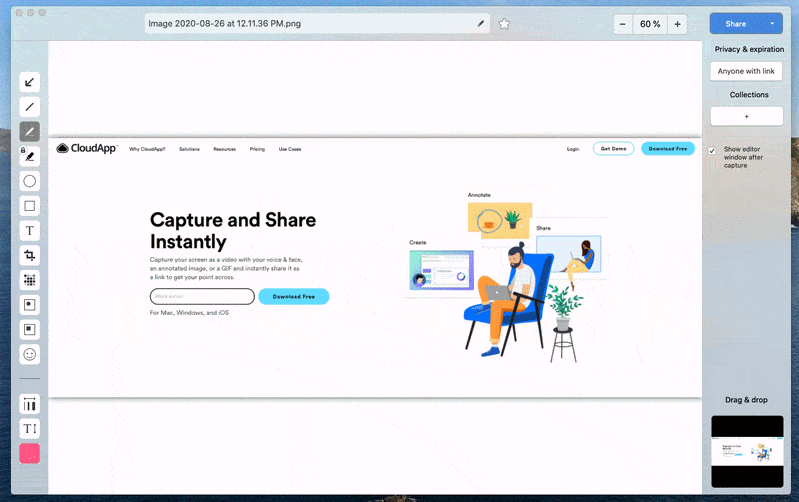This screenshot has height=502, width=799.
Task: Toggle Show editor window after capture checkbox
Action: pyautogui.click(x=712, y=151)
